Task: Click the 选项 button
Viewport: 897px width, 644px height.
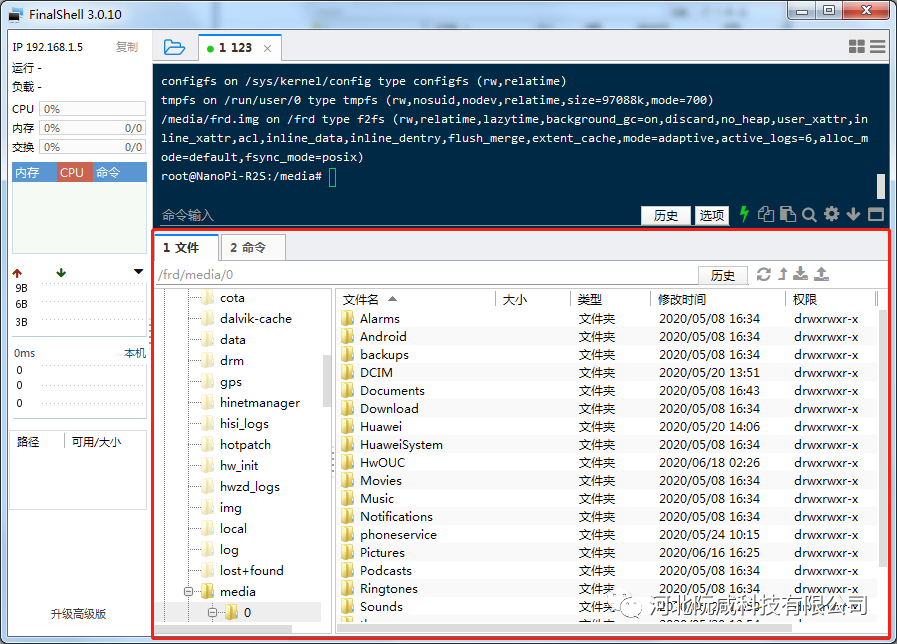Action: tap(711, 215)
